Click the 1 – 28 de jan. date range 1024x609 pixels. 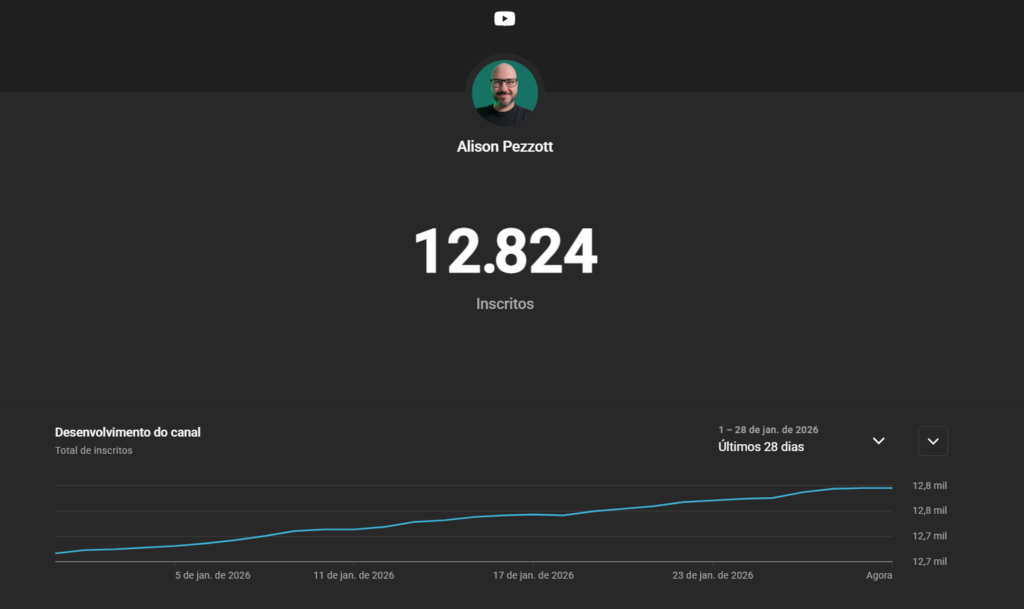tap(768, 429)
